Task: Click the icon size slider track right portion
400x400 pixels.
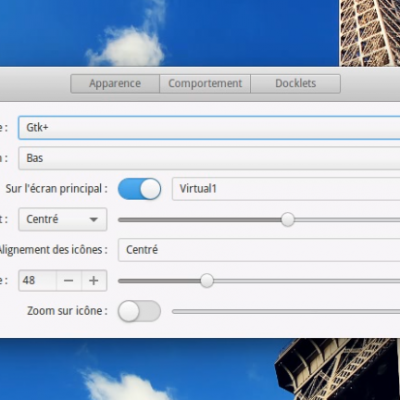Action: (x=307, y=281)
